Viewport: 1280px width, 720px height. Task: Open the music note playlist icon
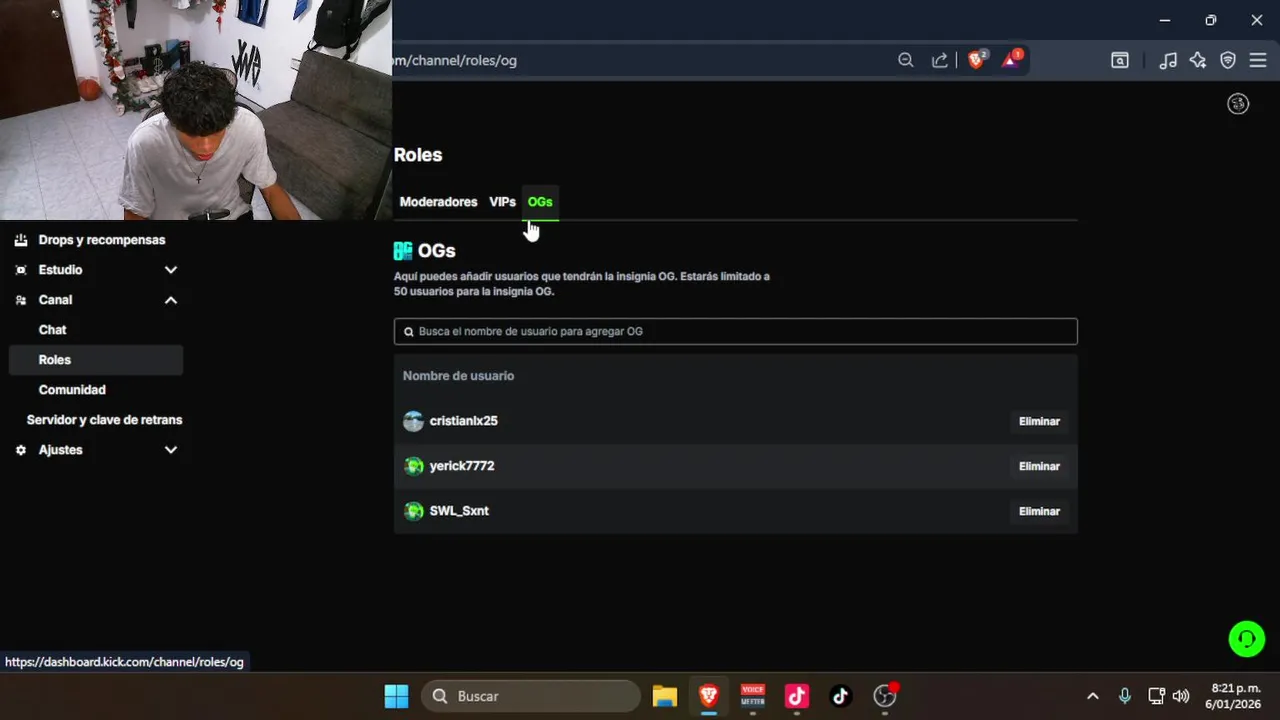tap(1168, 60)
